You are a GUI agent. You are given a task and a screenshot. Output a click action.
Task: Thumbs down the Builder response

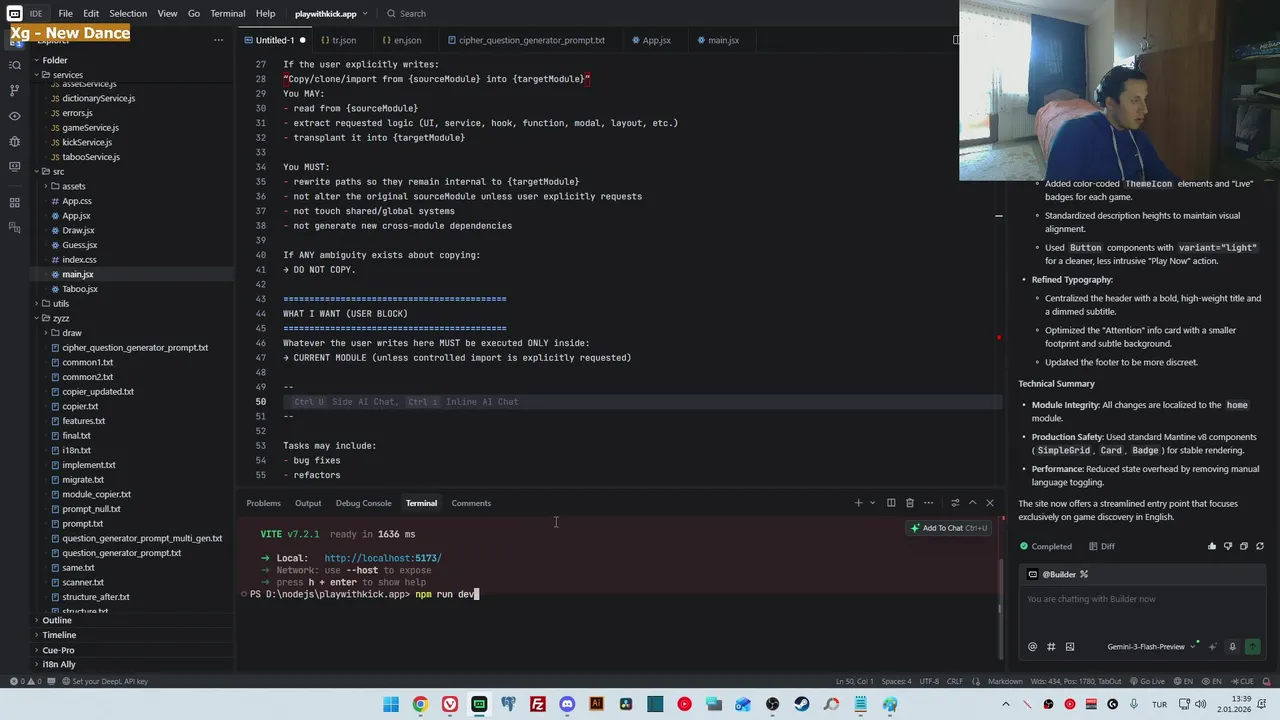click(x=1228, y=546)
